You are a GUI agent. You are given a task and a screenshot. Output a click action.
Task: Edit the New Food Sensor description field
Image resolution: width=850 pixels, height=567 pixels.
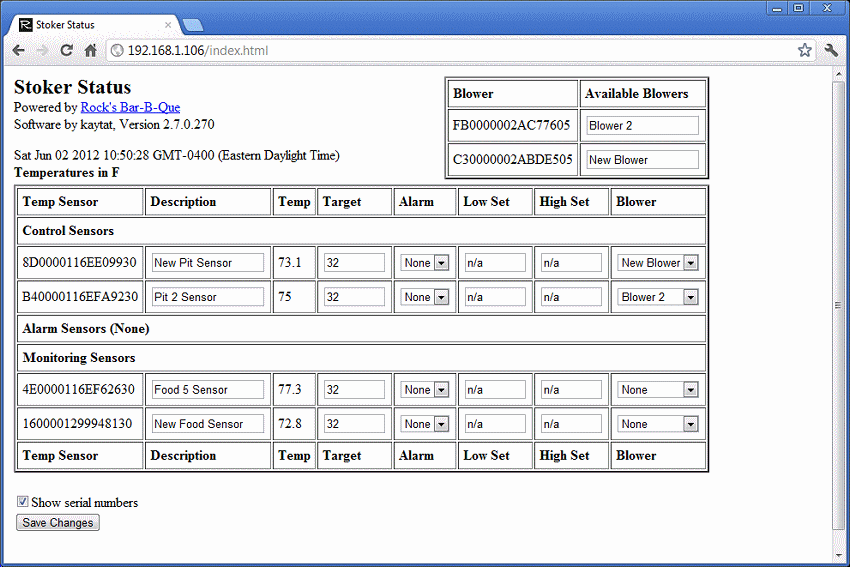[x=208, y=424]
